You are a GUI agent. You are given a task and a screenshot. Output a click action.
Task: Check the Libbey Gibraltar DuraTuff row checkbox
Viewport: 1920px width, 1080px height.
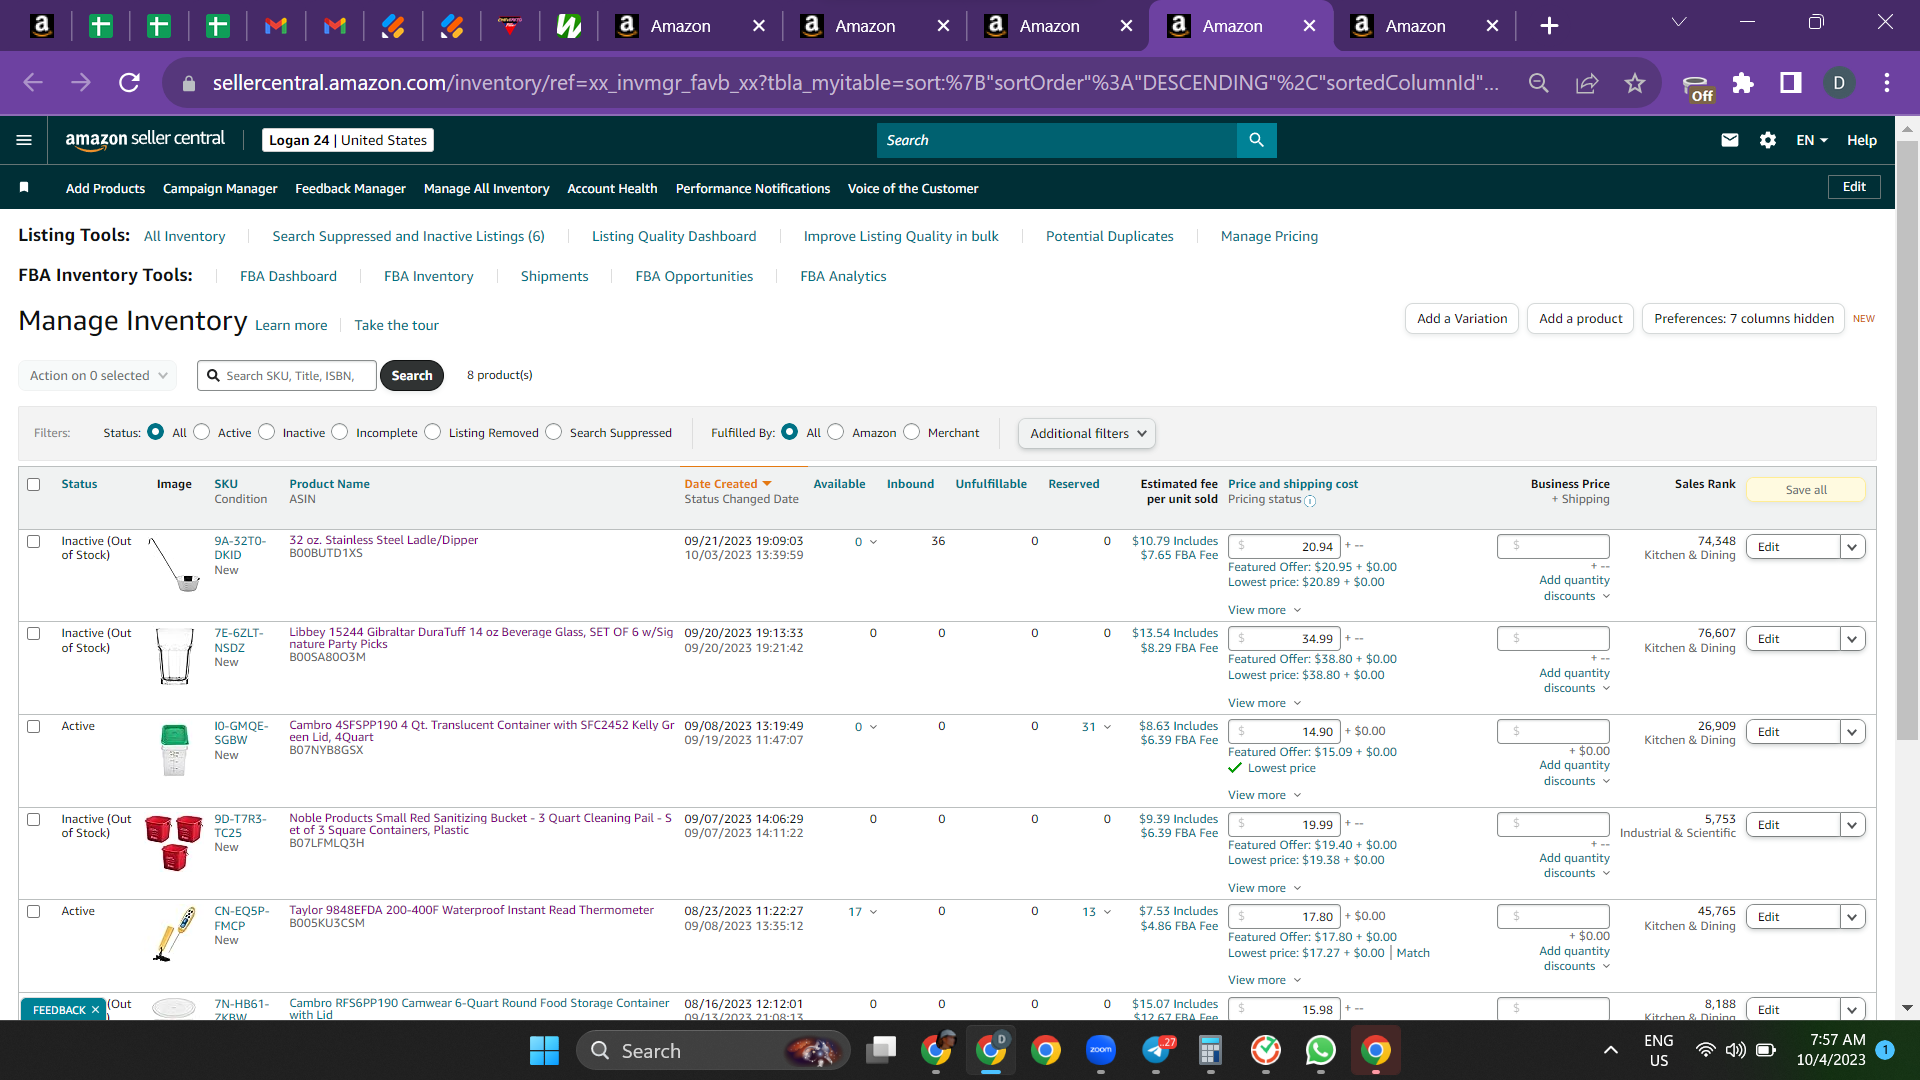[x=33, y=633]
